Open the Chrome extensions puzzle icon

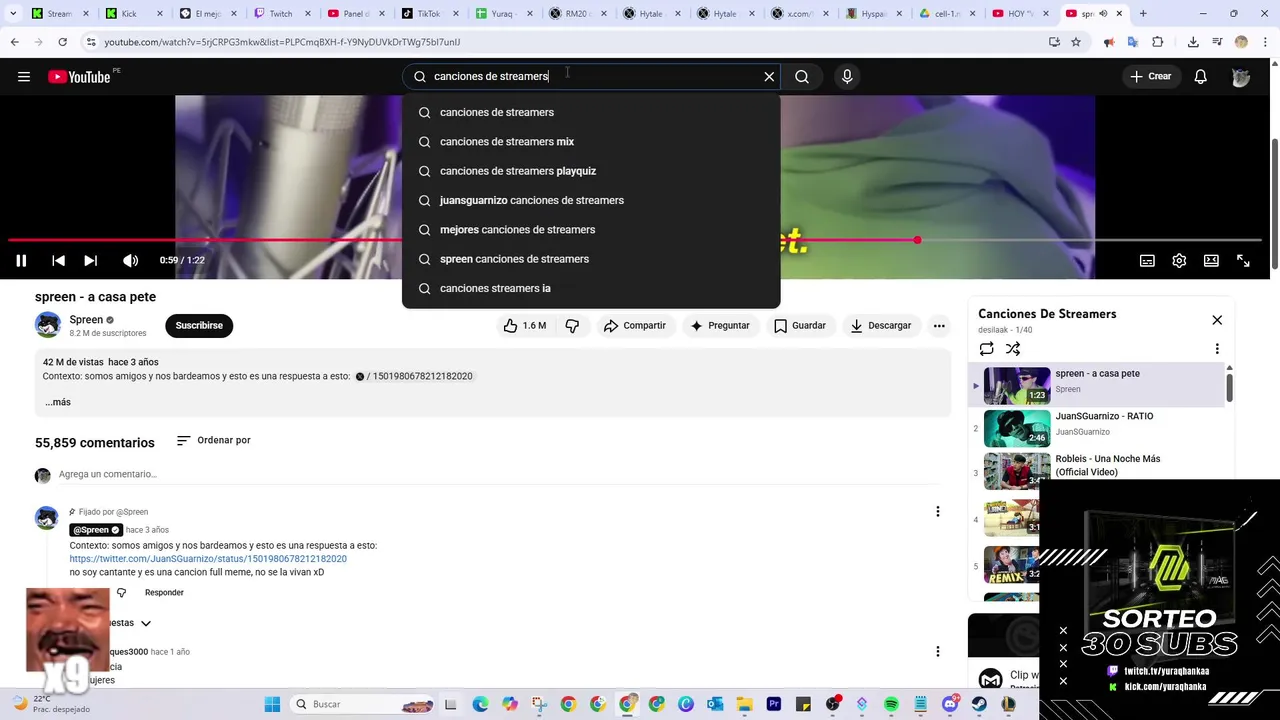tap(1158, 42)
